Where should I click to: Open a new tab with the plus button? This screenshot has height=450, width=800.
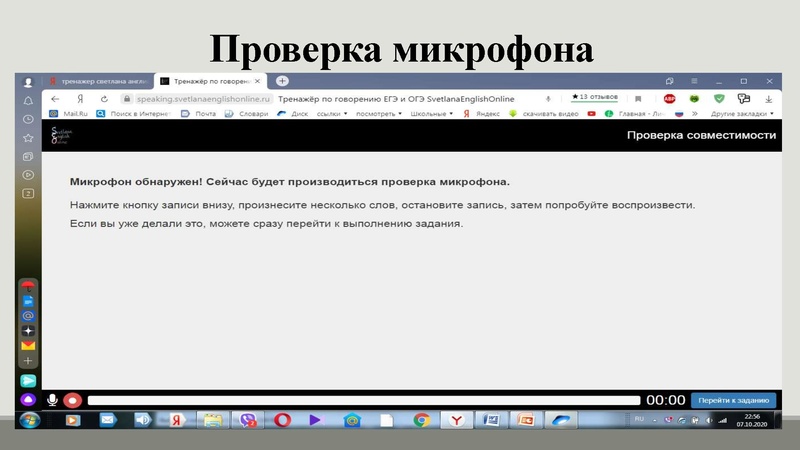(282, 81)
